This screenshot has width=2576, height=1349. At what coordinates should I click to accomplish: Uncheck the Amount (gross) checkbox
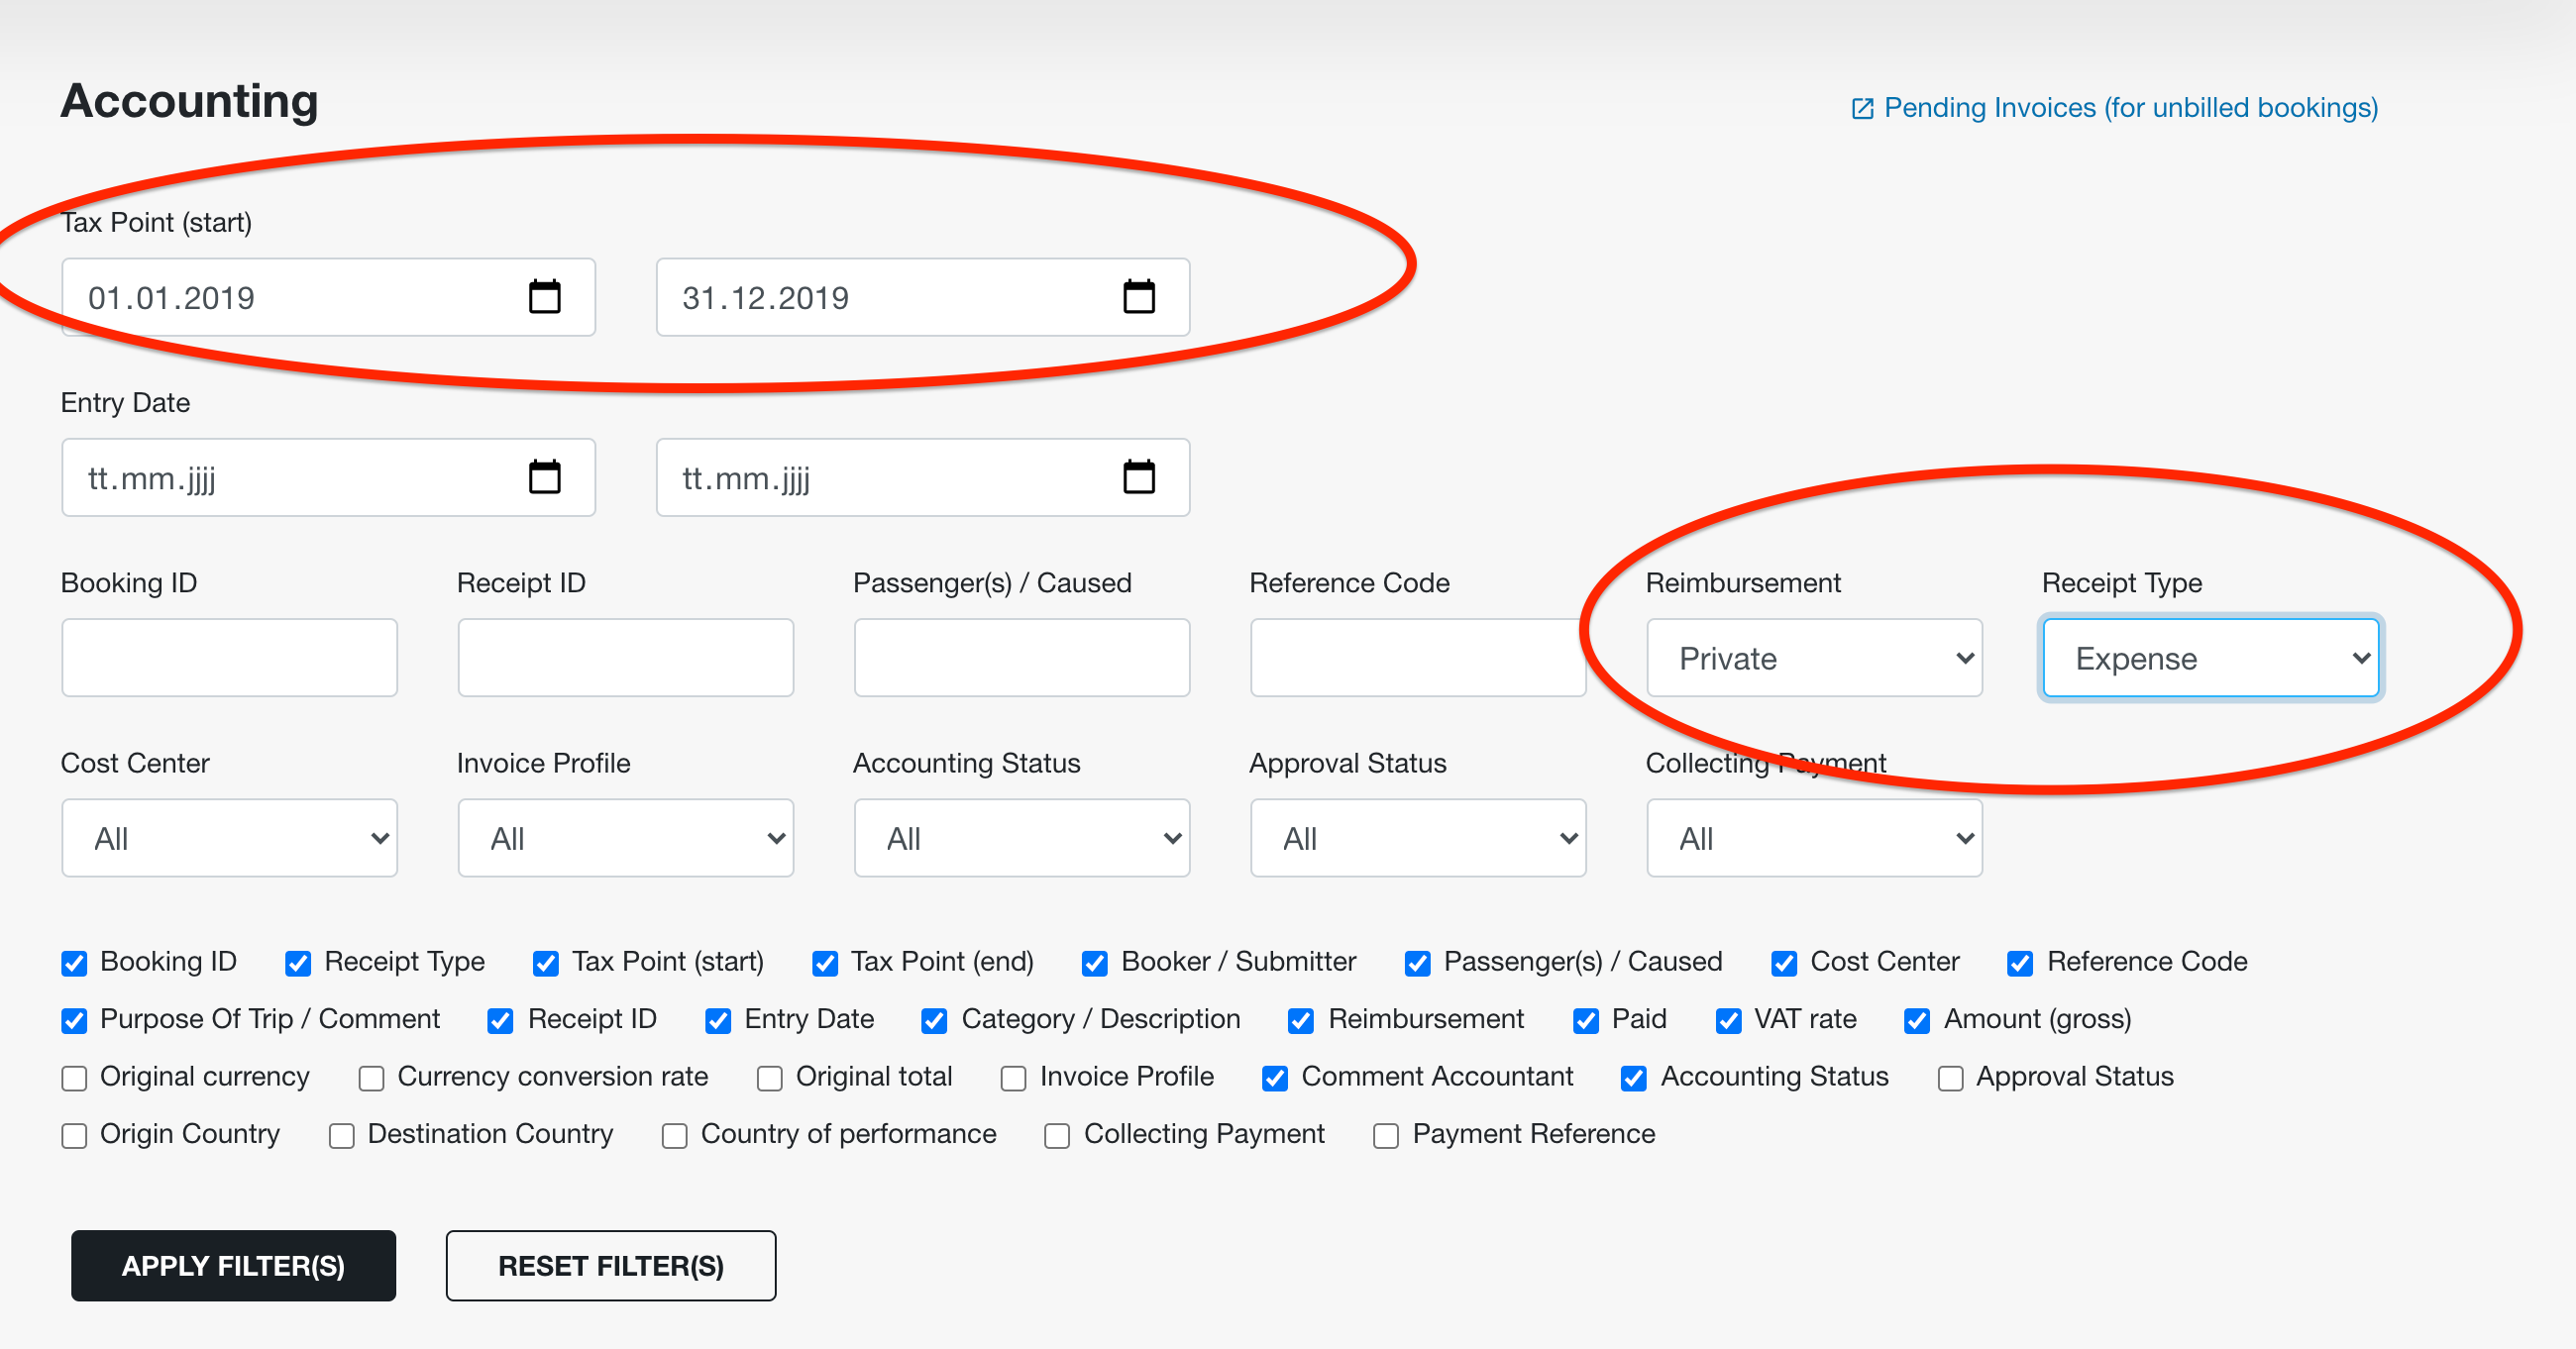pyautogui.click(x=1918, y=1021)
